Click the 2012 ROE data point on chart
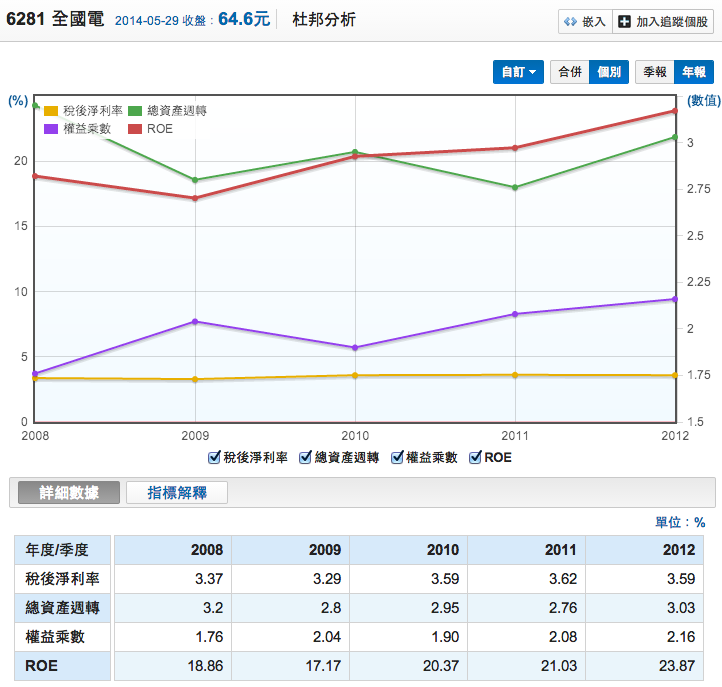Viewport: 722px width, 687px height. pyautogui.click(x=675, y=111)
